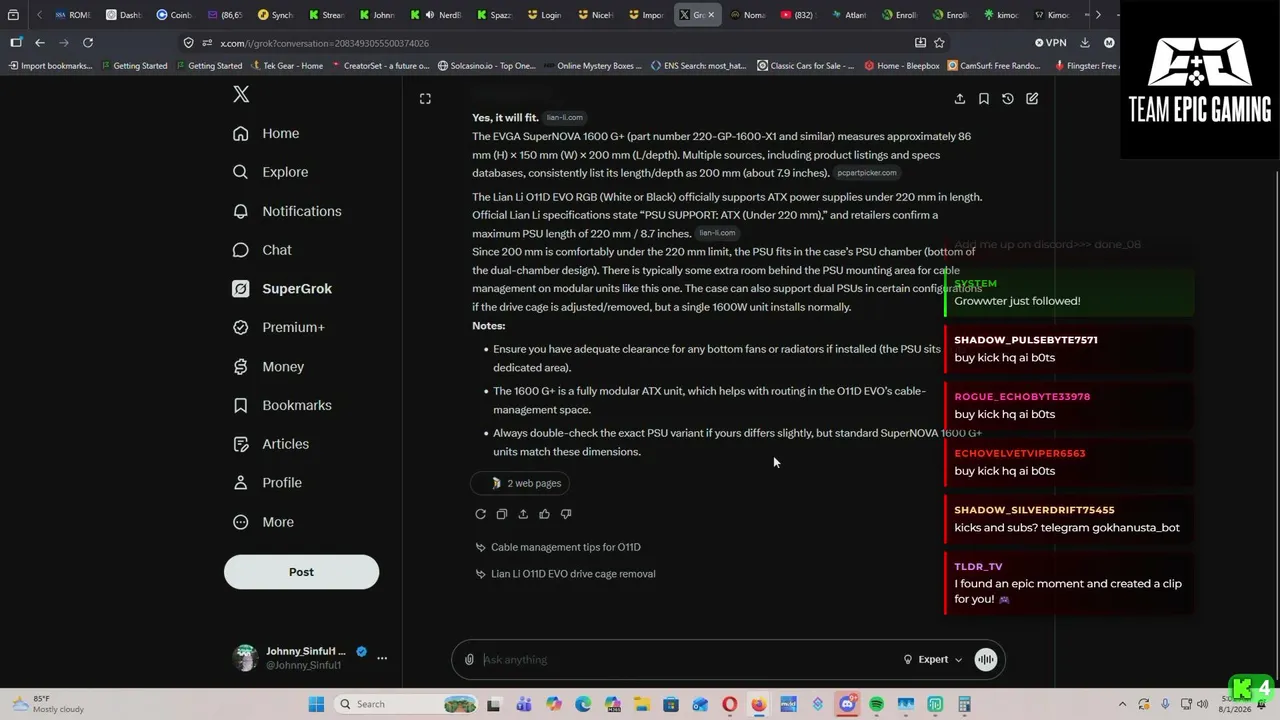Screen dimensions: 1280x720
Task: Open Windows Start menu
Action: (316, 704)
